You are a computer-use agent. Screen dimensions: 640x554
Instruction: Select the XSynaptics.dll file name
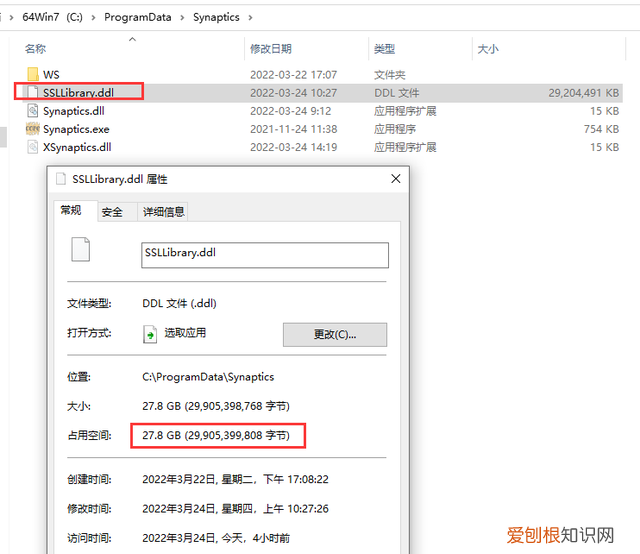click(77, 147)
